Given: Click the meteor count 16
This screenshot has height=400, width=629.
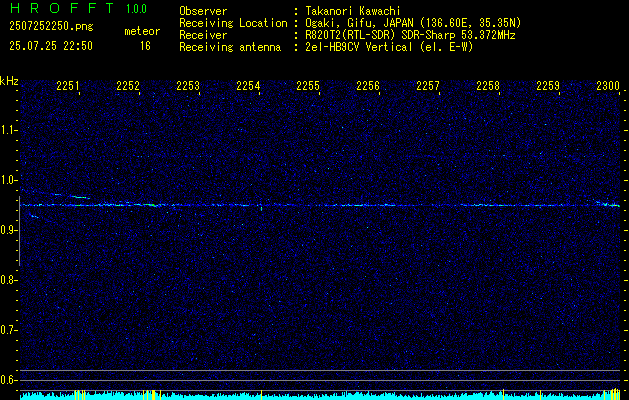Looking at the screenshot, I should tap(145, 46).
